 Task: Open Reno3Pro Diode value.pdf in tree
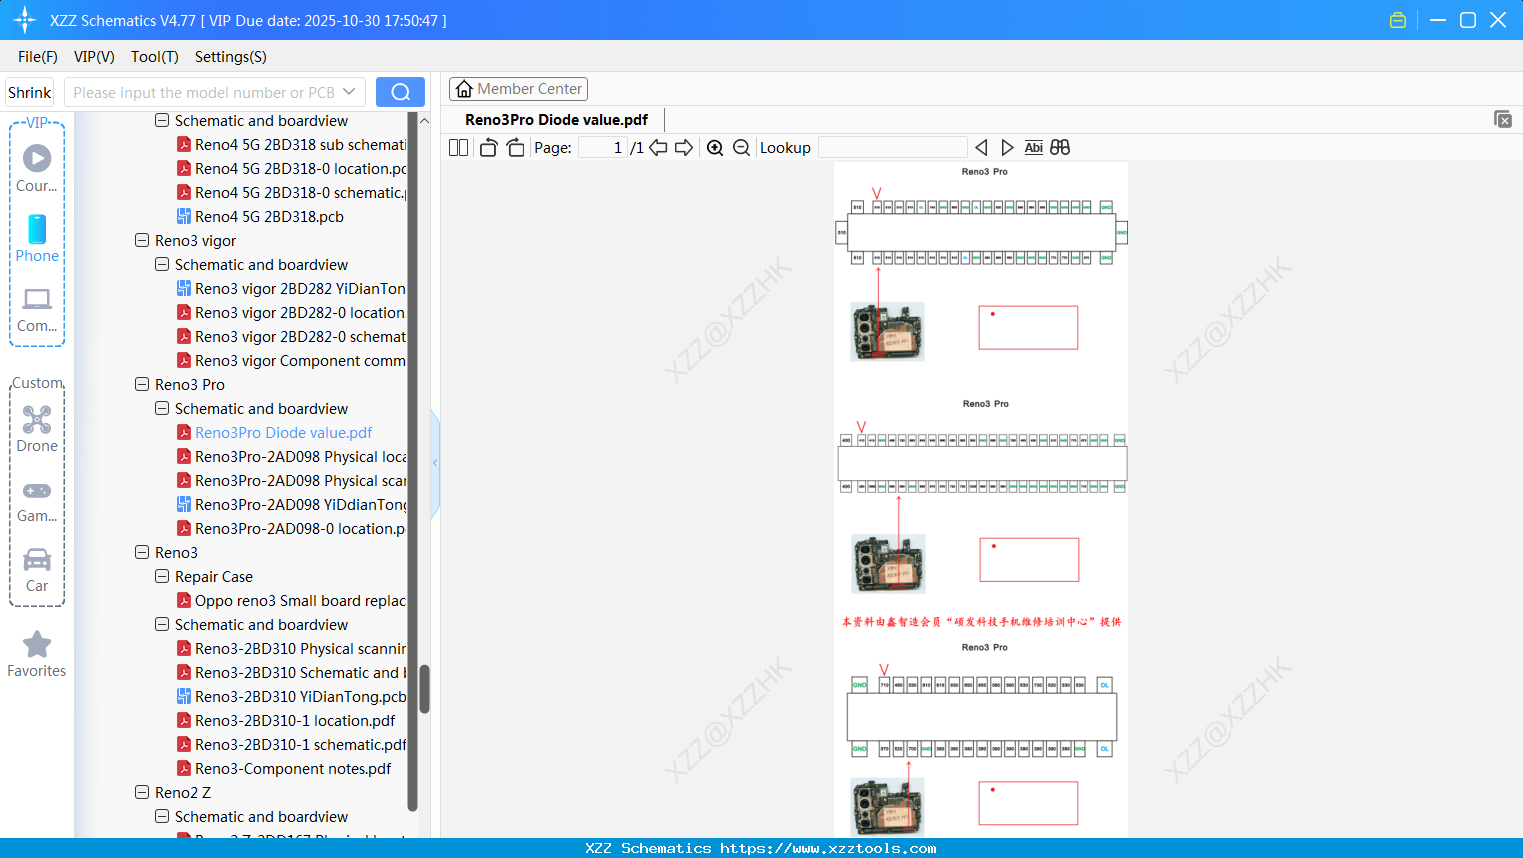click(x=283, y=432)
